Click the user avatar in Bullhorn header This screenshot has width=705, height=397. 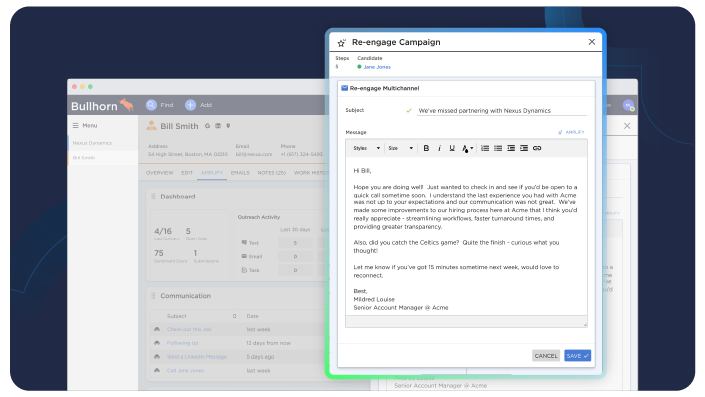pos(628,105)
